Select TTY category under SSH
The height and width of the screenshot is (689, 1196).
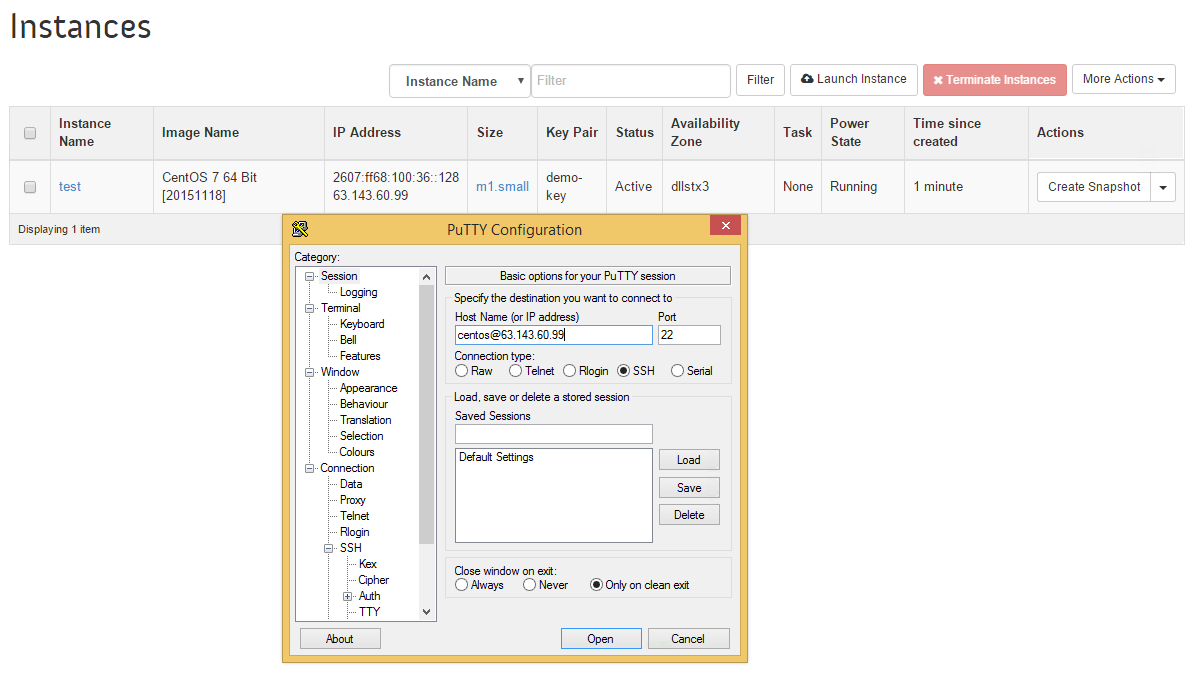pos(369,612)
